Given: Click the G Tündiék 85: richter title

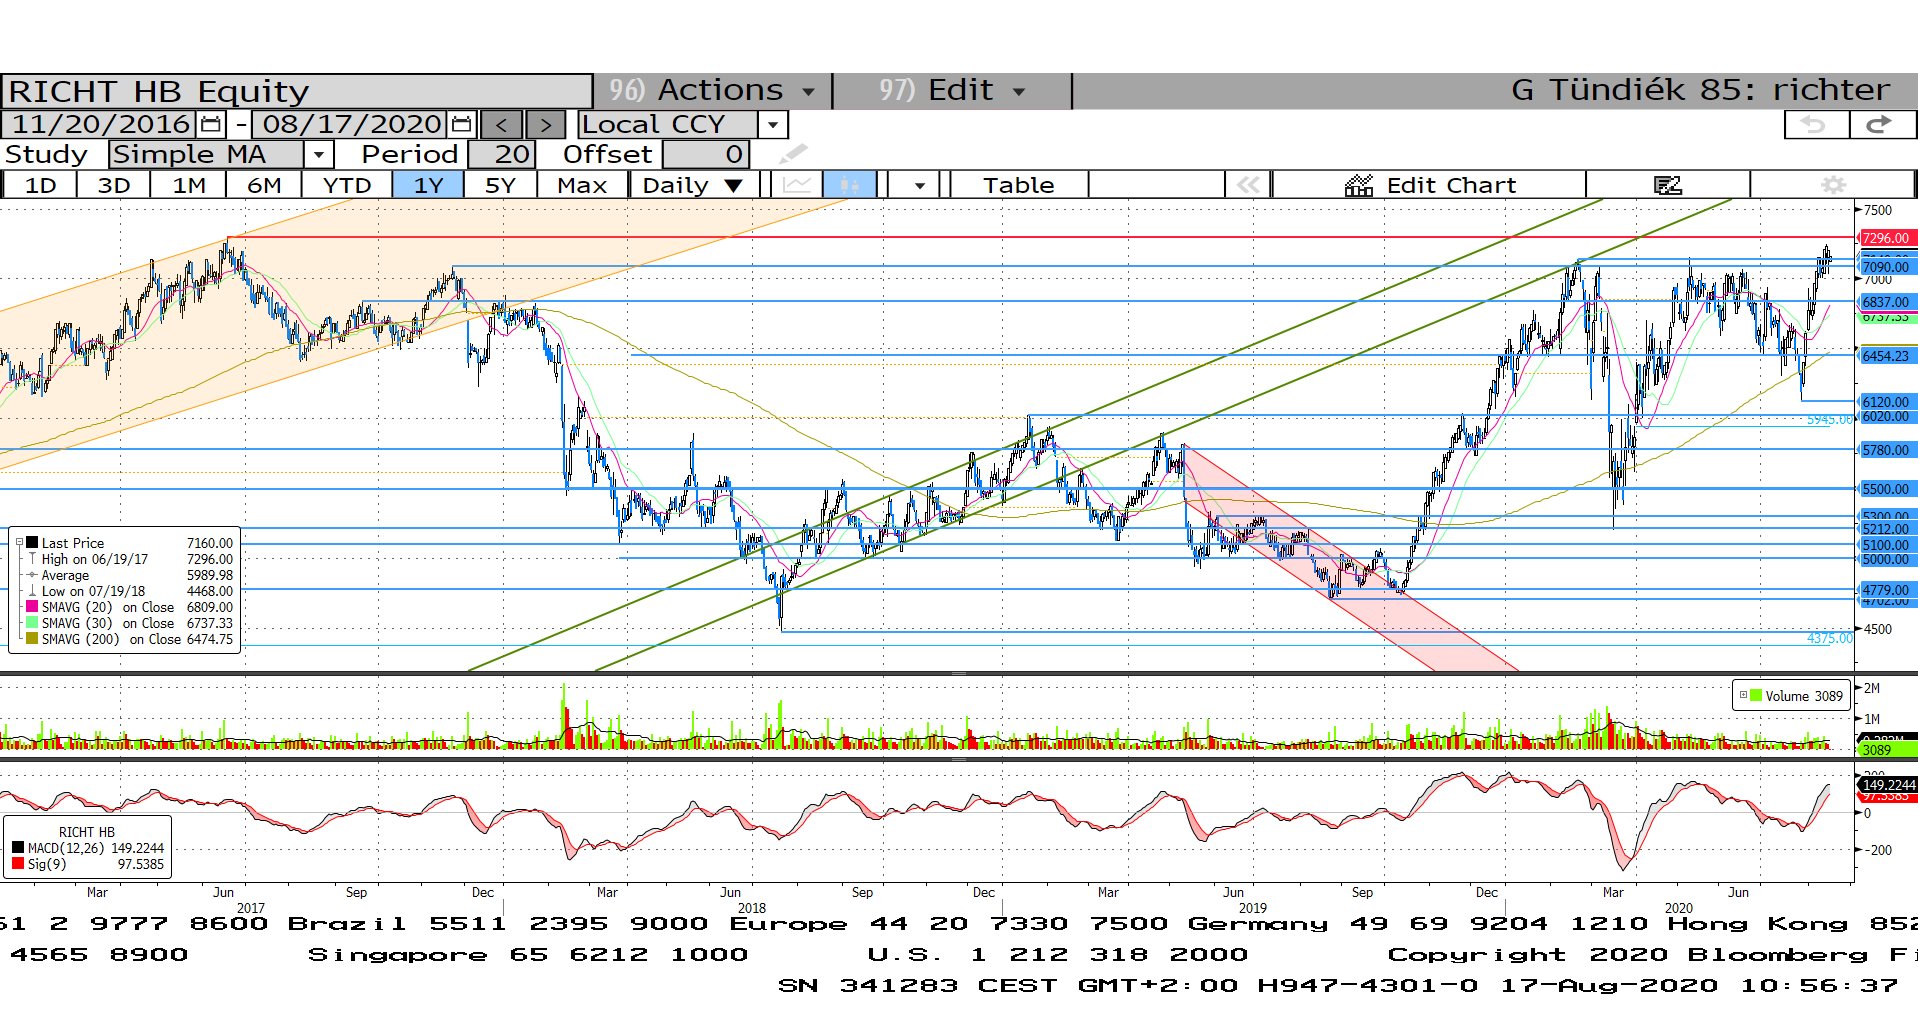Looking at the screenshot, I should (x=1700, y=90).
